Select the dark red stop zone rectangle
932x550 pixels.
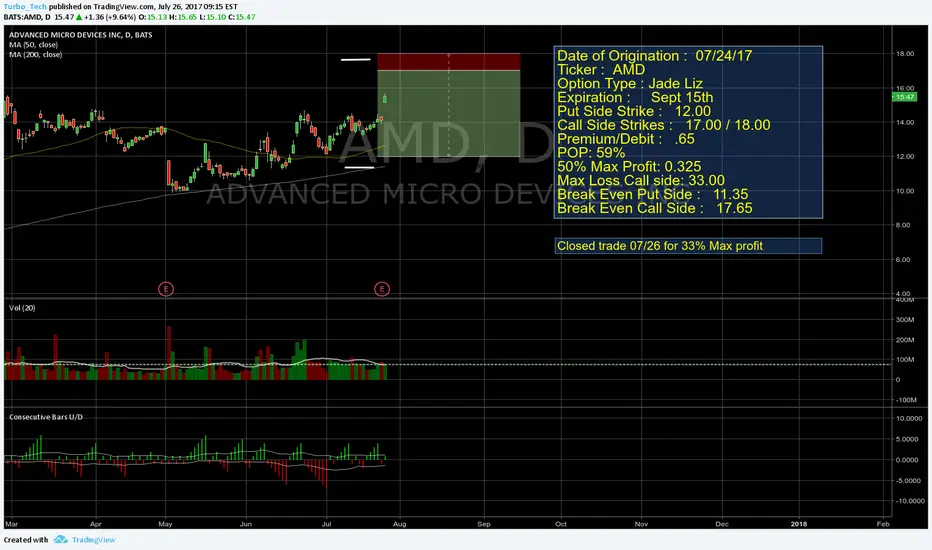coord(449,62)
